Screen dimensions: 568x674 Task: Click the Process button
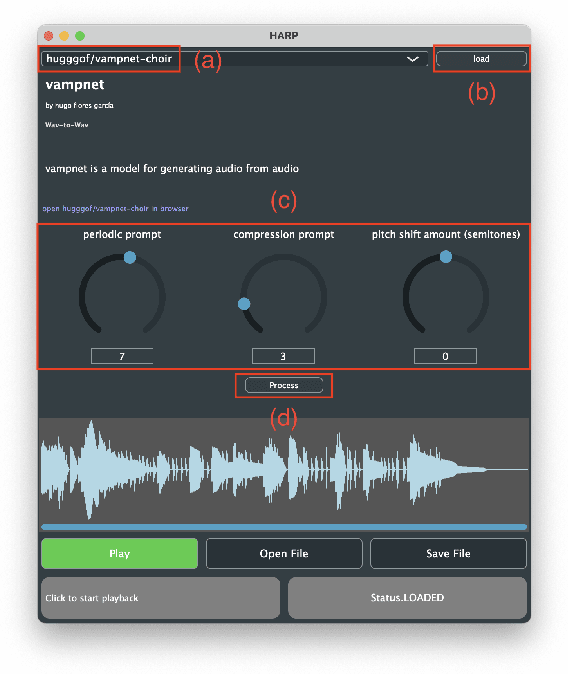(284, 385)
